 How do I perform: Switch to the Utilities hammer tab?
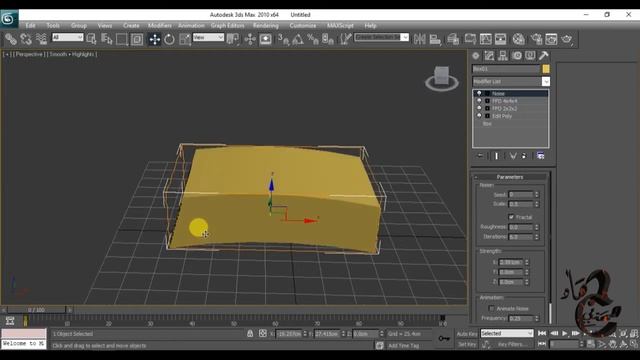544,56
